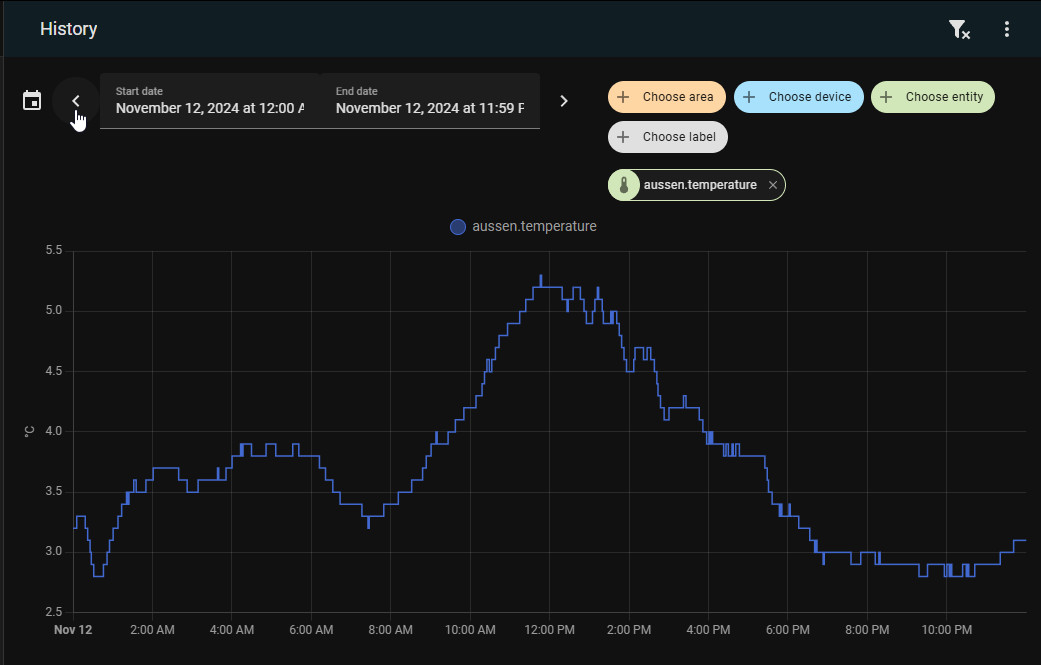Click the remove filters funnel icon
Viewport: 1041px width, 665px height.
coord(958,30)
